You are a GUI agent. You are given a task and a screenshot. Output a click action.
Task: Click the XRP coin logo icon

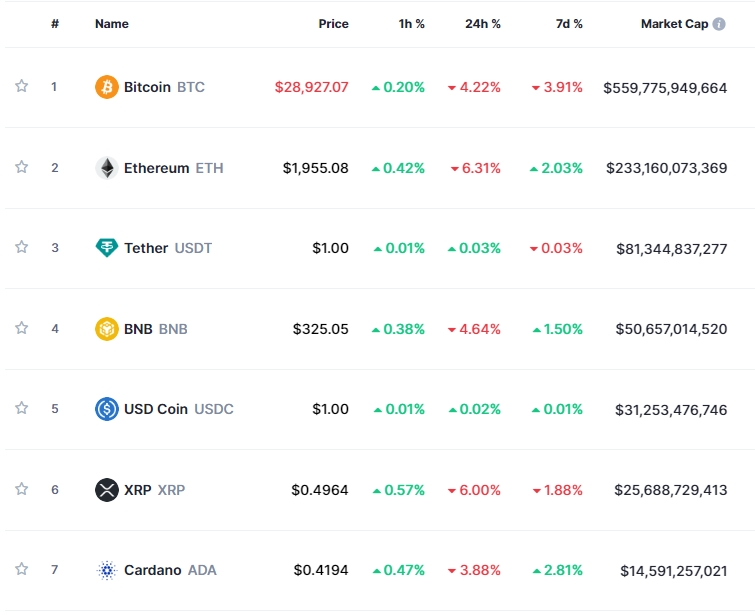tap(106, 490)
